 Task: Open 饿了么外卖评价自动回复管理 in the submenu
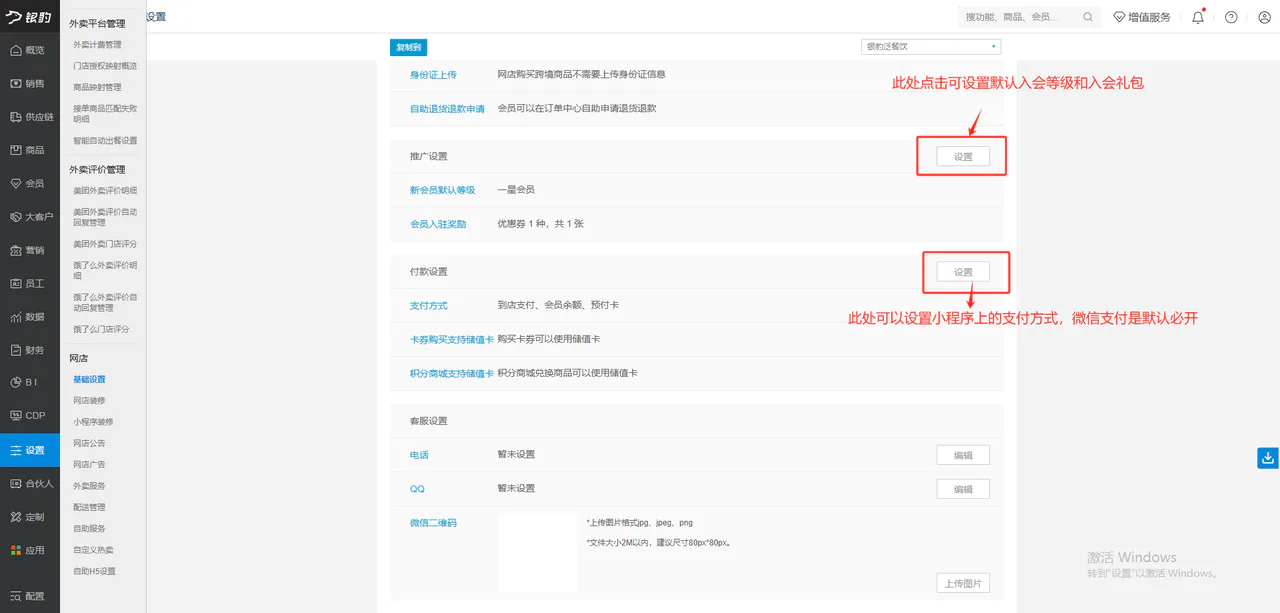click(105, 302)
